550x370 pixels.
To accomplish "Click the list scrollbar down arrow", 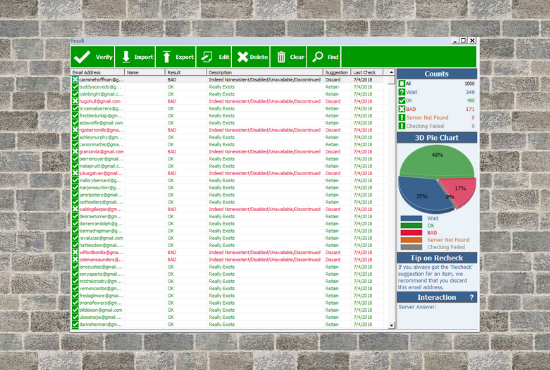I will (x=391, y=325).
